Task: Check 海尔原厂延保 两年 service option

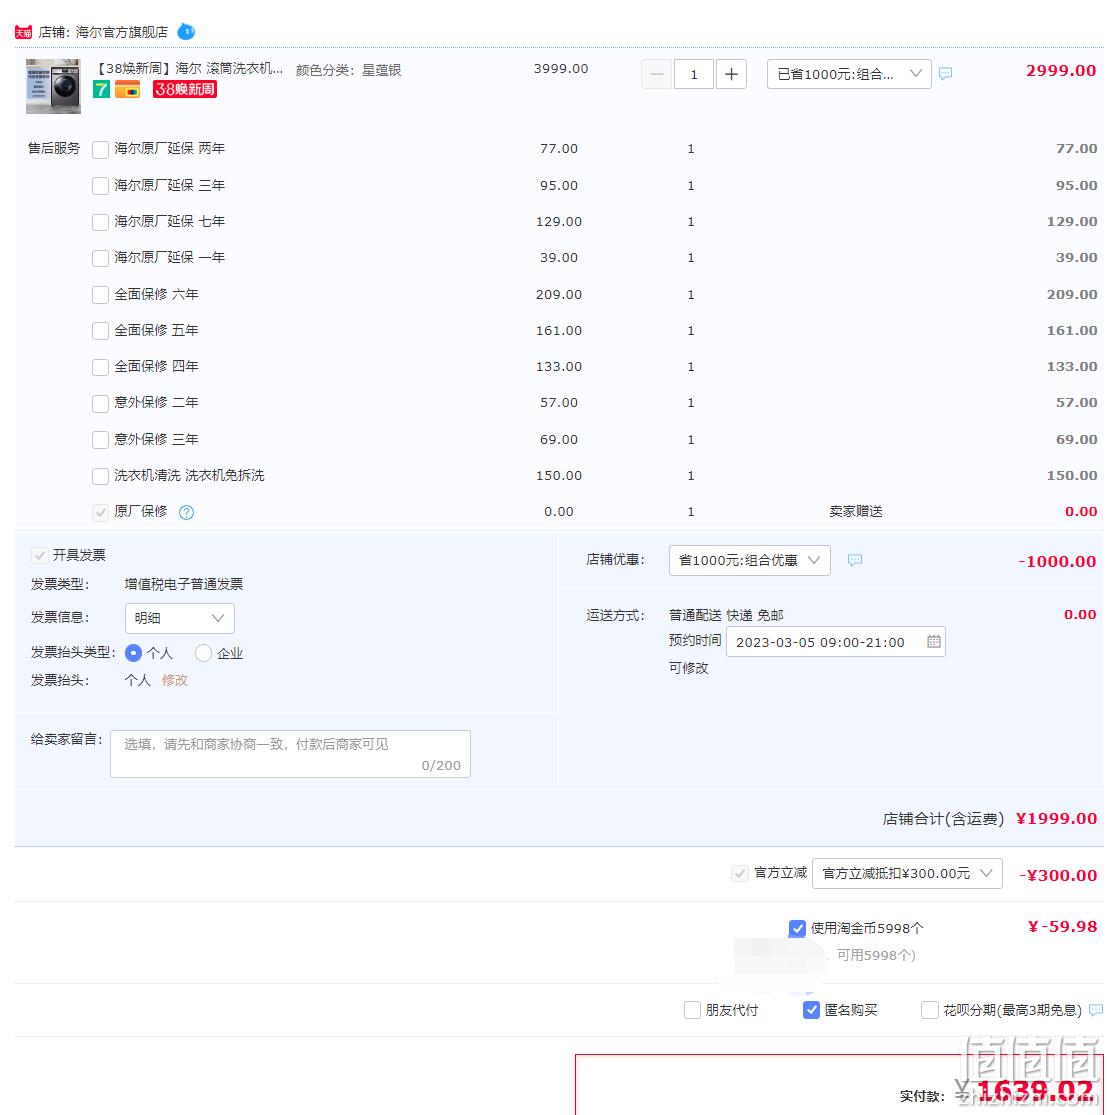Action: pos(100,149)
